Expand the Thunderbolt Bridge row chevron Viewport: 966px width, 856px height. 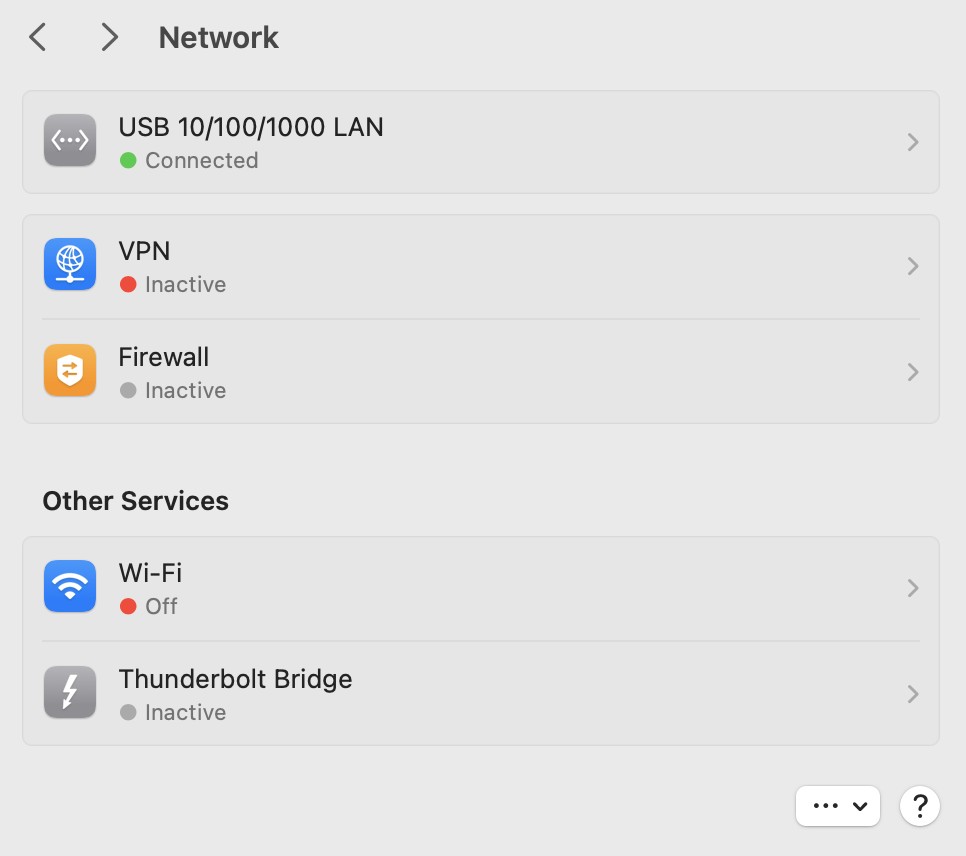tap(912, 694)
